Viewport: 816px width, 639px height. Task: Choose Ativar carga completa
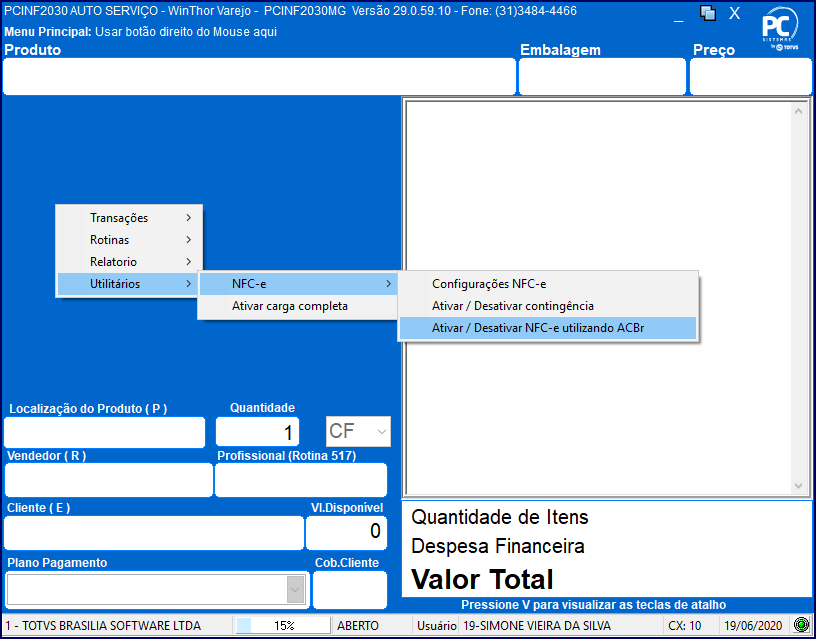click(x=298, y=306)
